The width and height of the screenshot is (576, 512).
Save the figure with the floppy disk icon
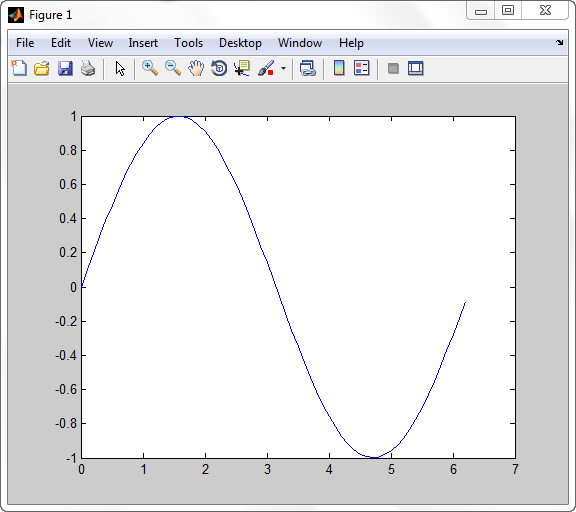click(x=65, y=68)
